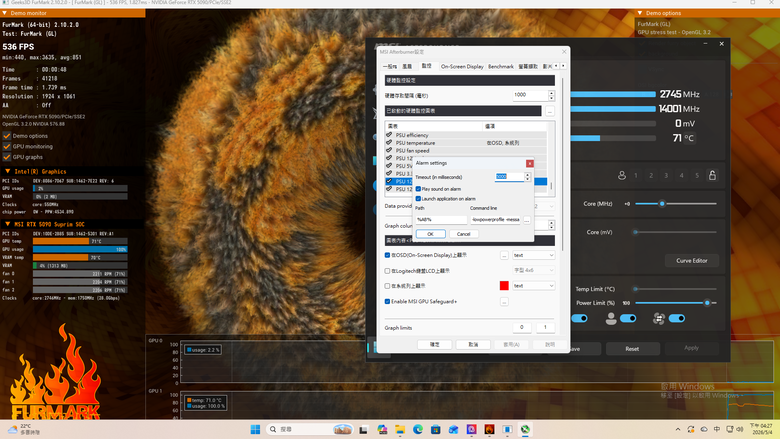Click the Core (MHz) slider
Image resolution: width=780 pixels, height=439 pixels.
pos(676,204)
